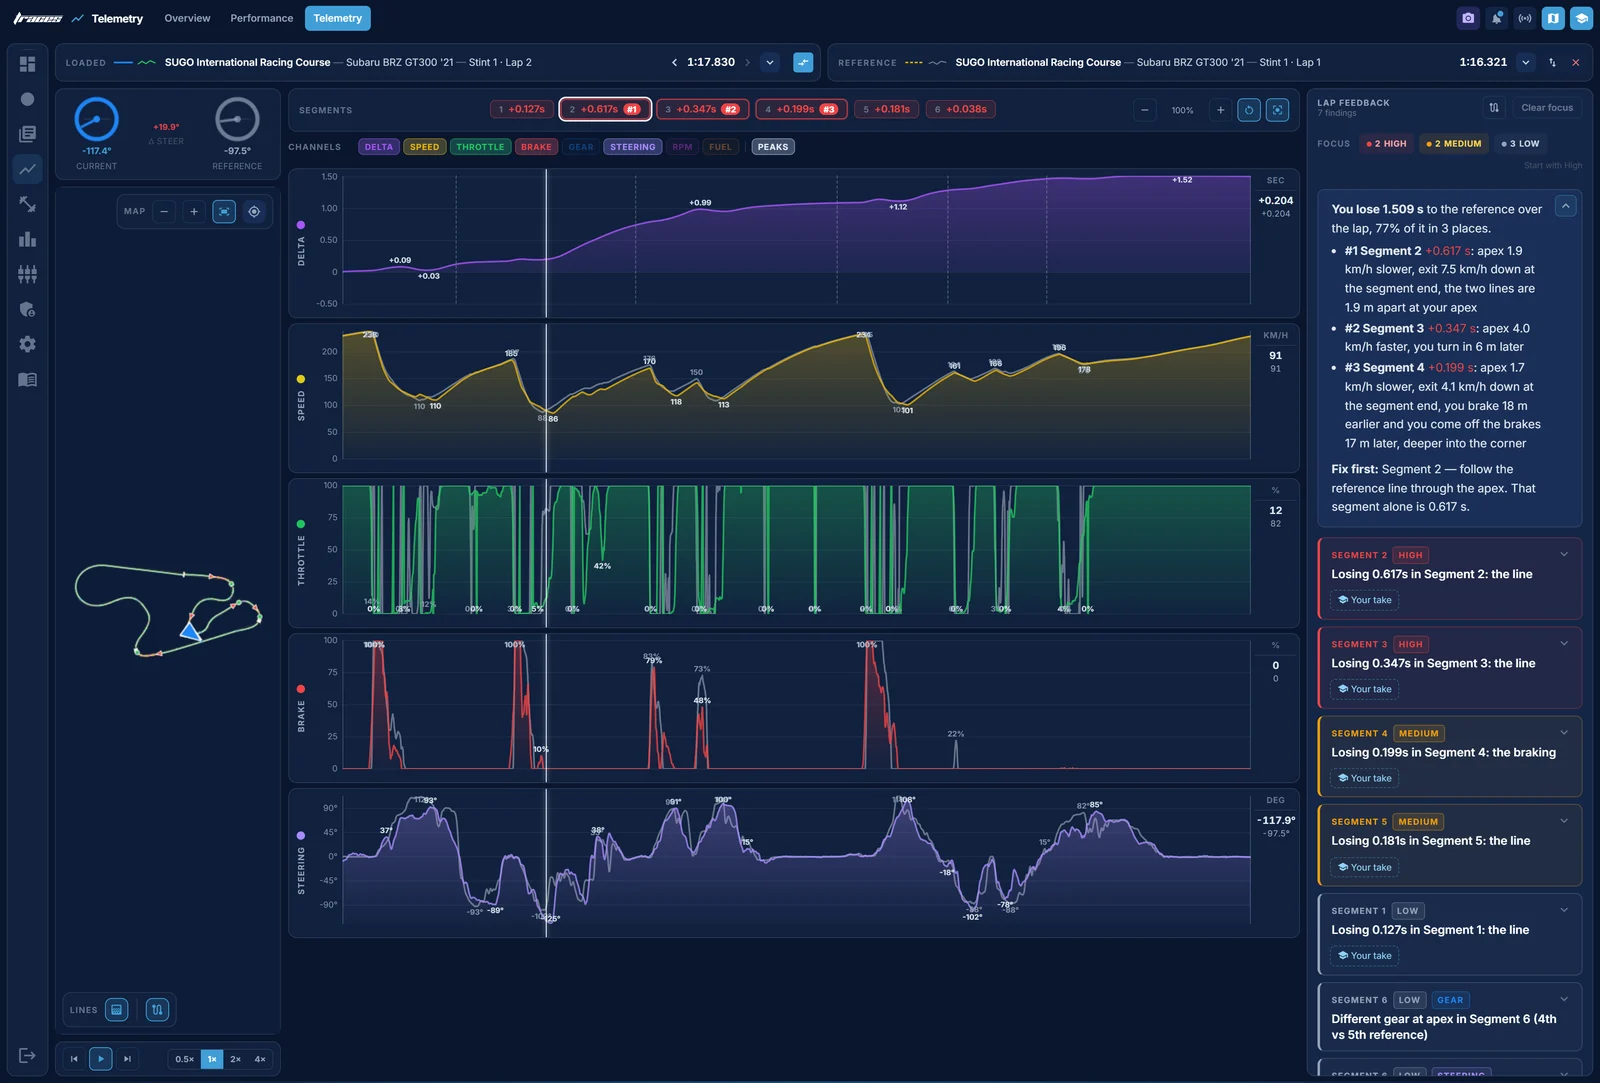The width and height of the screenshot is (1600, 1083).
Task: Select segment 4 chip +0.199s
Action: coord(802,109)
